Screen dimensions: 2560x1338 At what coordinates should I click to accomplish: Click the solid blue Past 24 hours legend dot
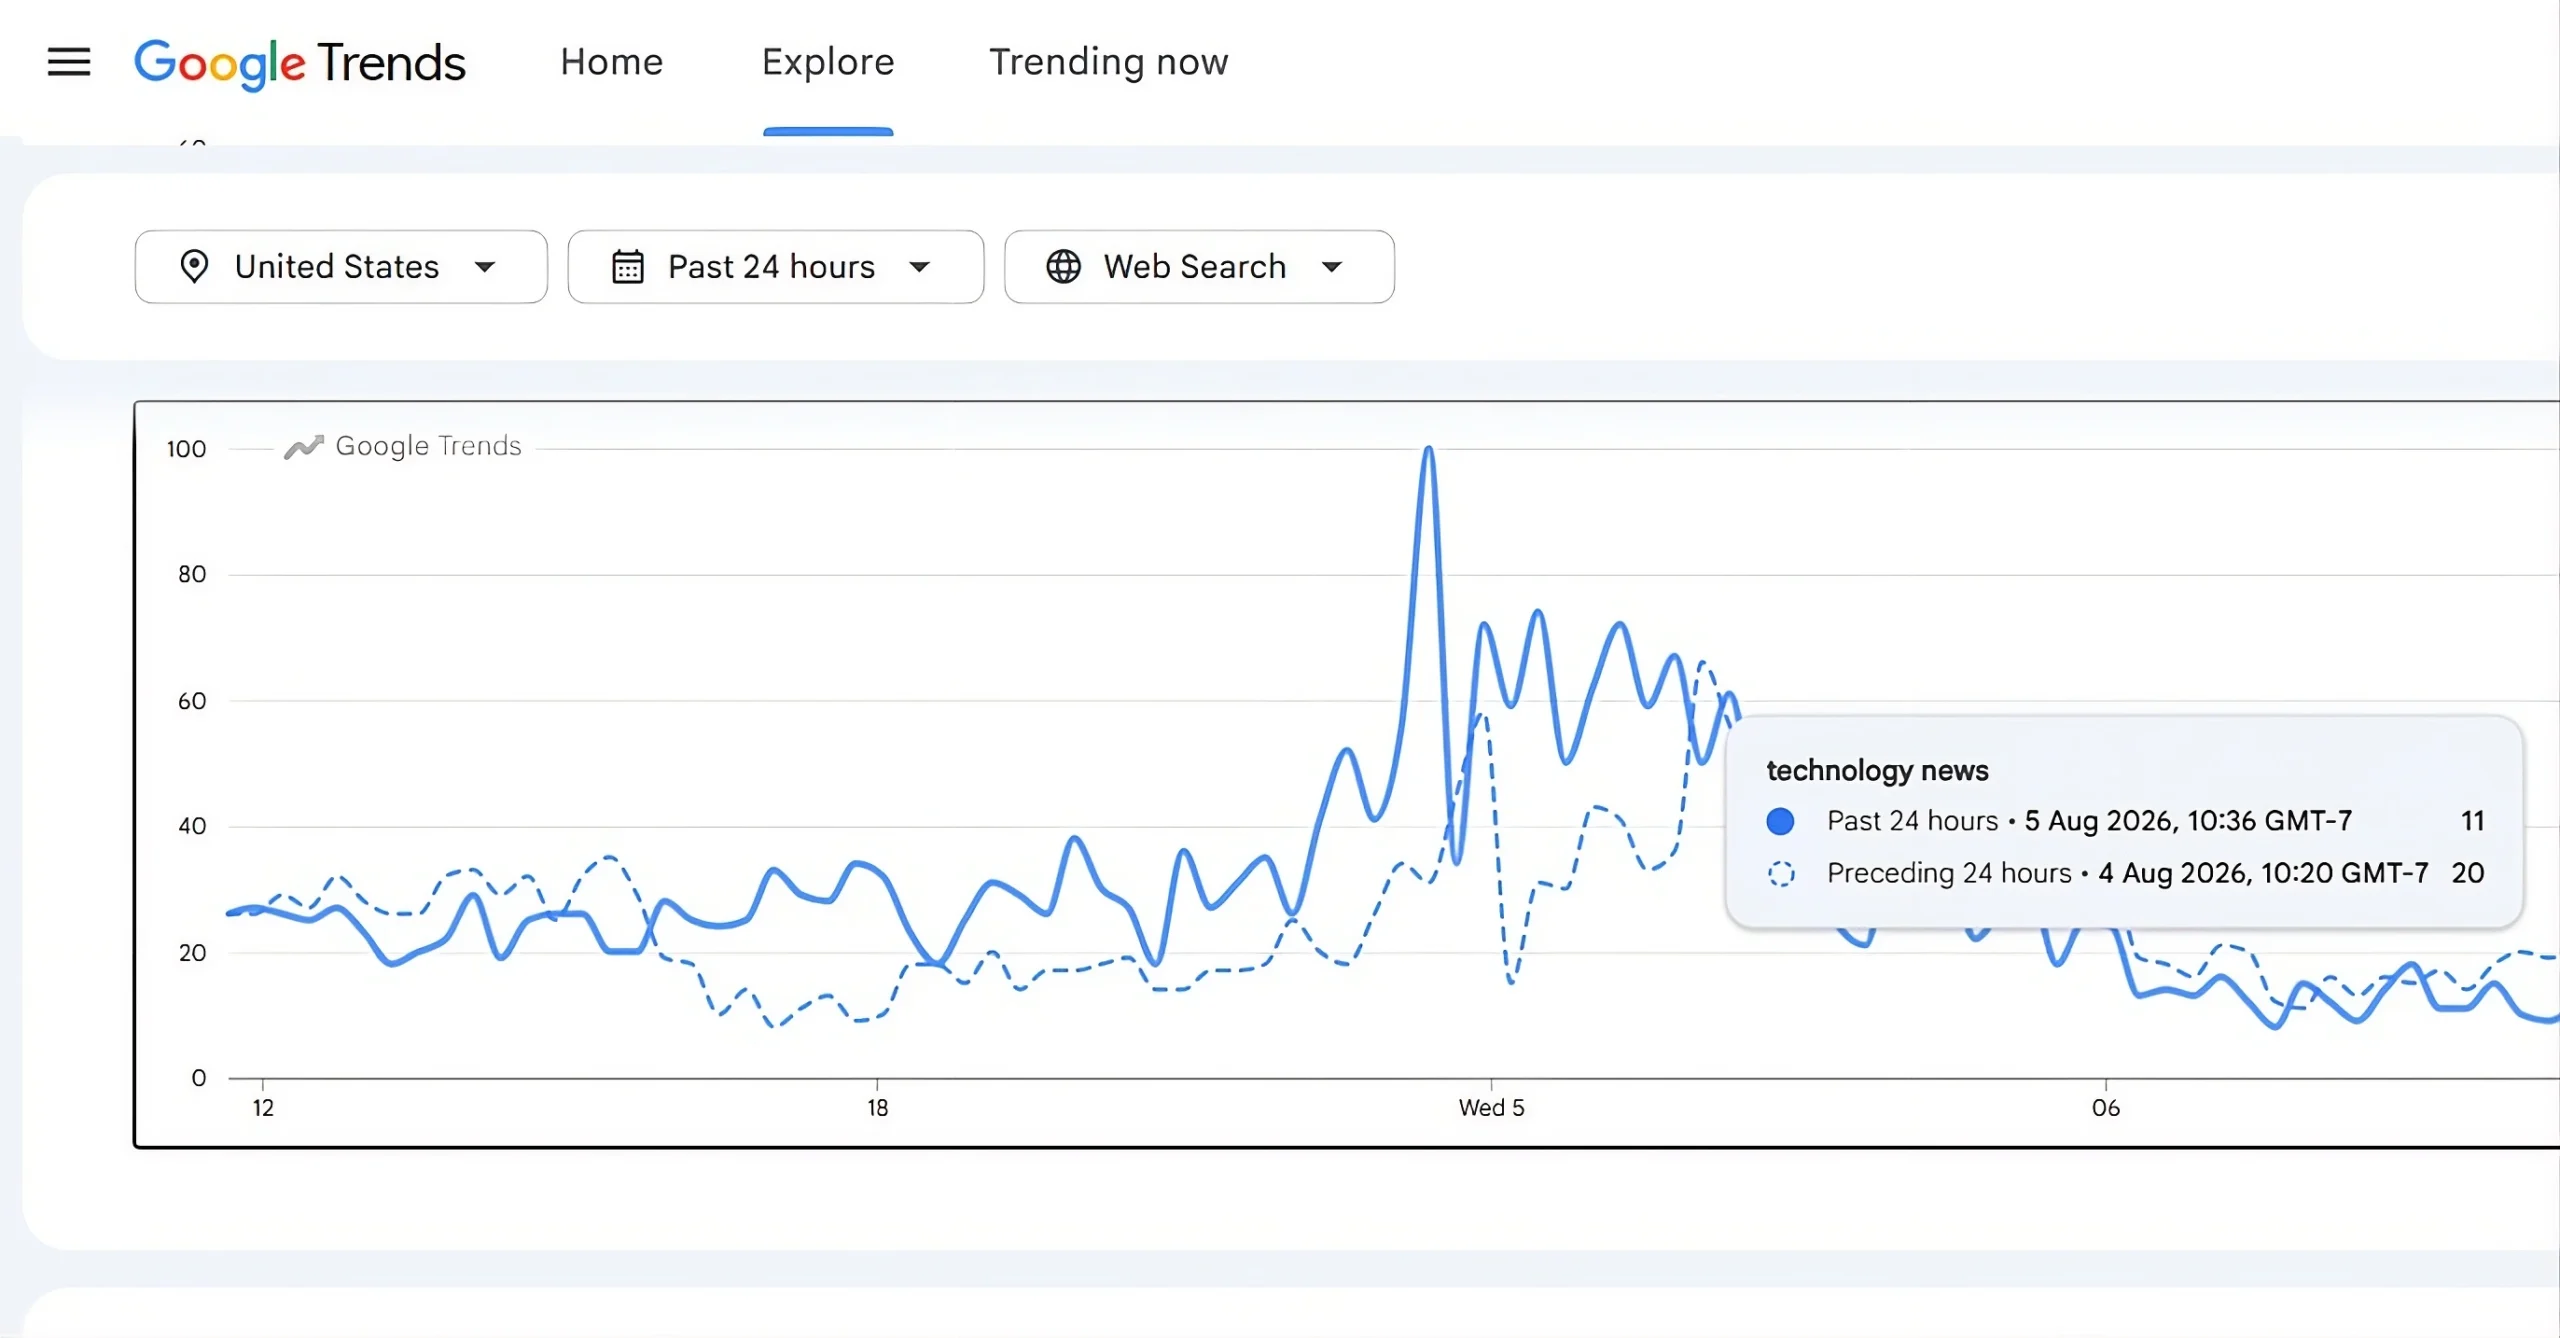tap(1780, 821)
